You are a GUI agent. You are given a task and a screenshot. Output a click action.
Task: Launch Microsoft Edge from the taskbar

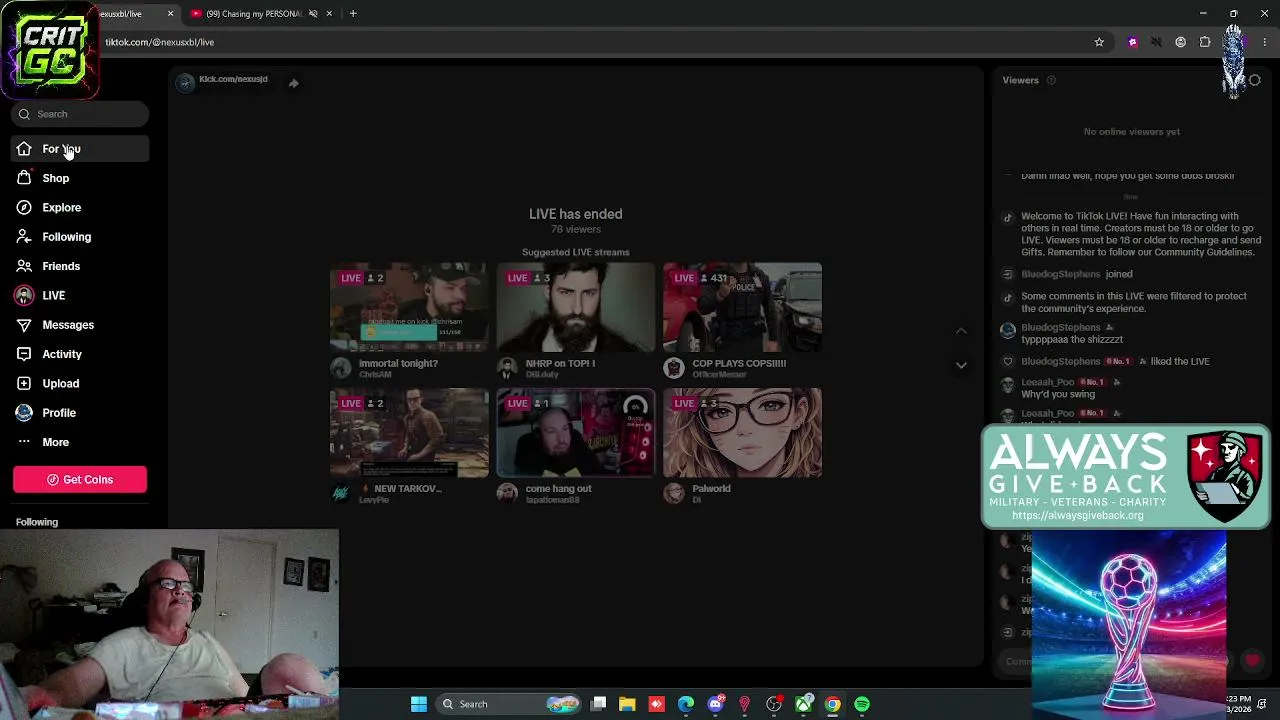click(x=686, y=704)
